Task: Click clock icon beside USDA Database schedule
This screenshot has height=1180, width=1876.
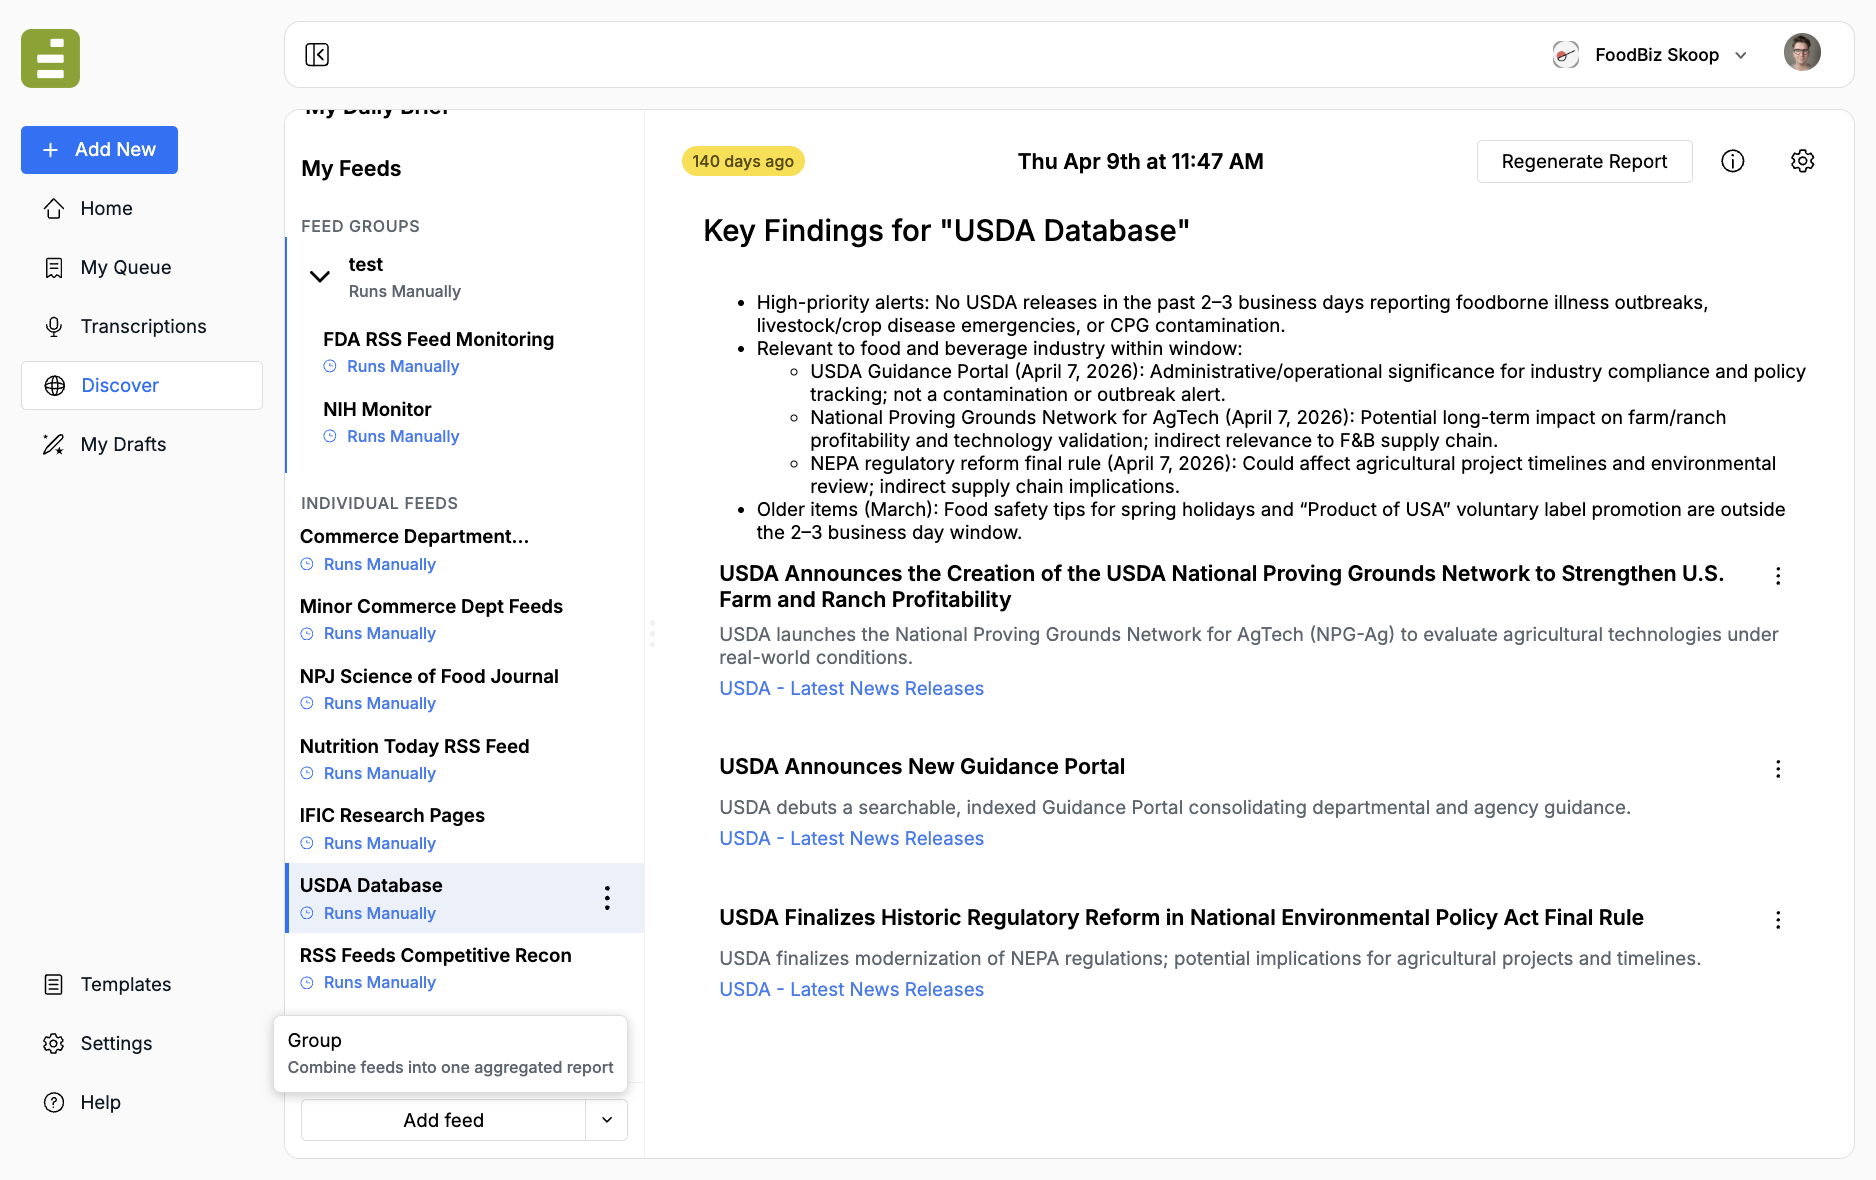Action: [x=307, y=913]
